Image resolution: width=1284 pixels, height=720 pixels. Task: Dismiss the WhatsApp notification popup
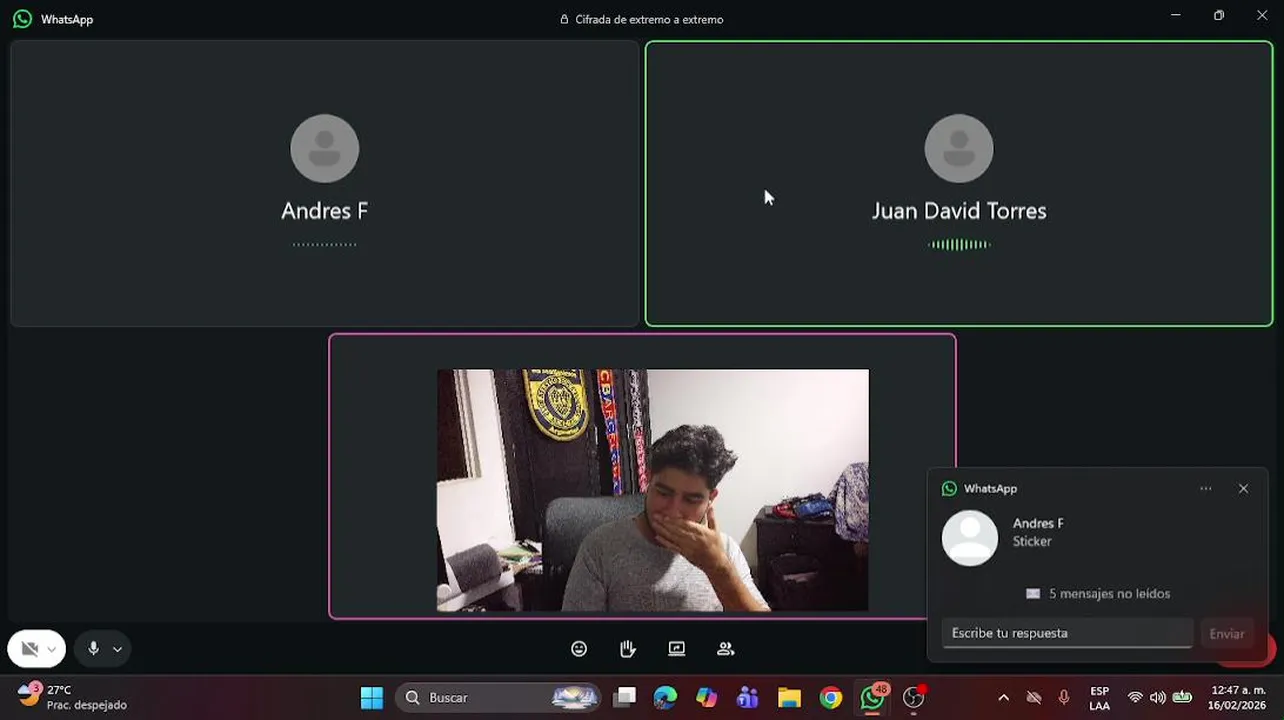pyautogui.click(x=1243, y=489)
